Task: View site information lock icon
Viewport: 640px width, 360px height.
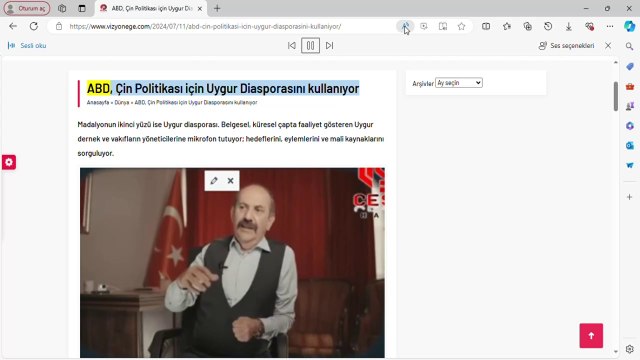Action: point(59,27)
